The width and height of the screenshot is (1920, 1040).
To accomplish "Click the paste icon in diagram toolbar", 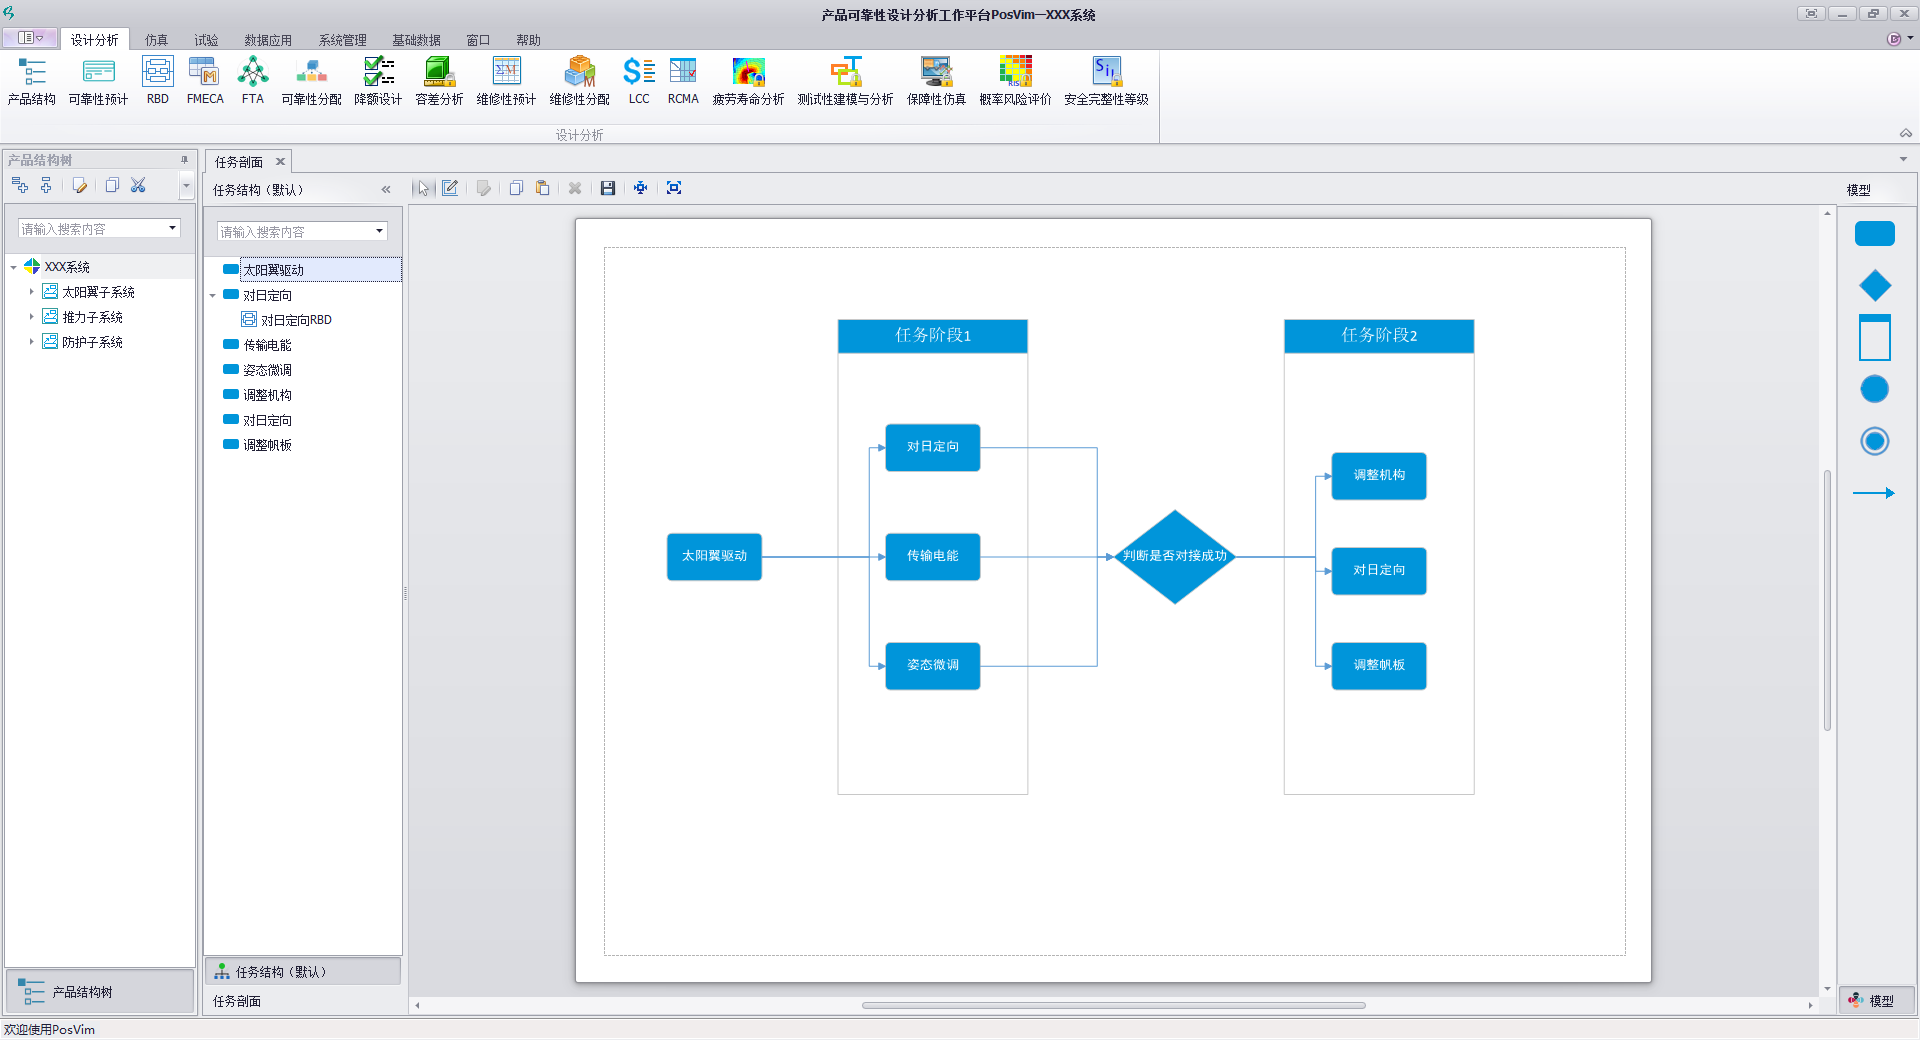I will [x=542, y=188].
